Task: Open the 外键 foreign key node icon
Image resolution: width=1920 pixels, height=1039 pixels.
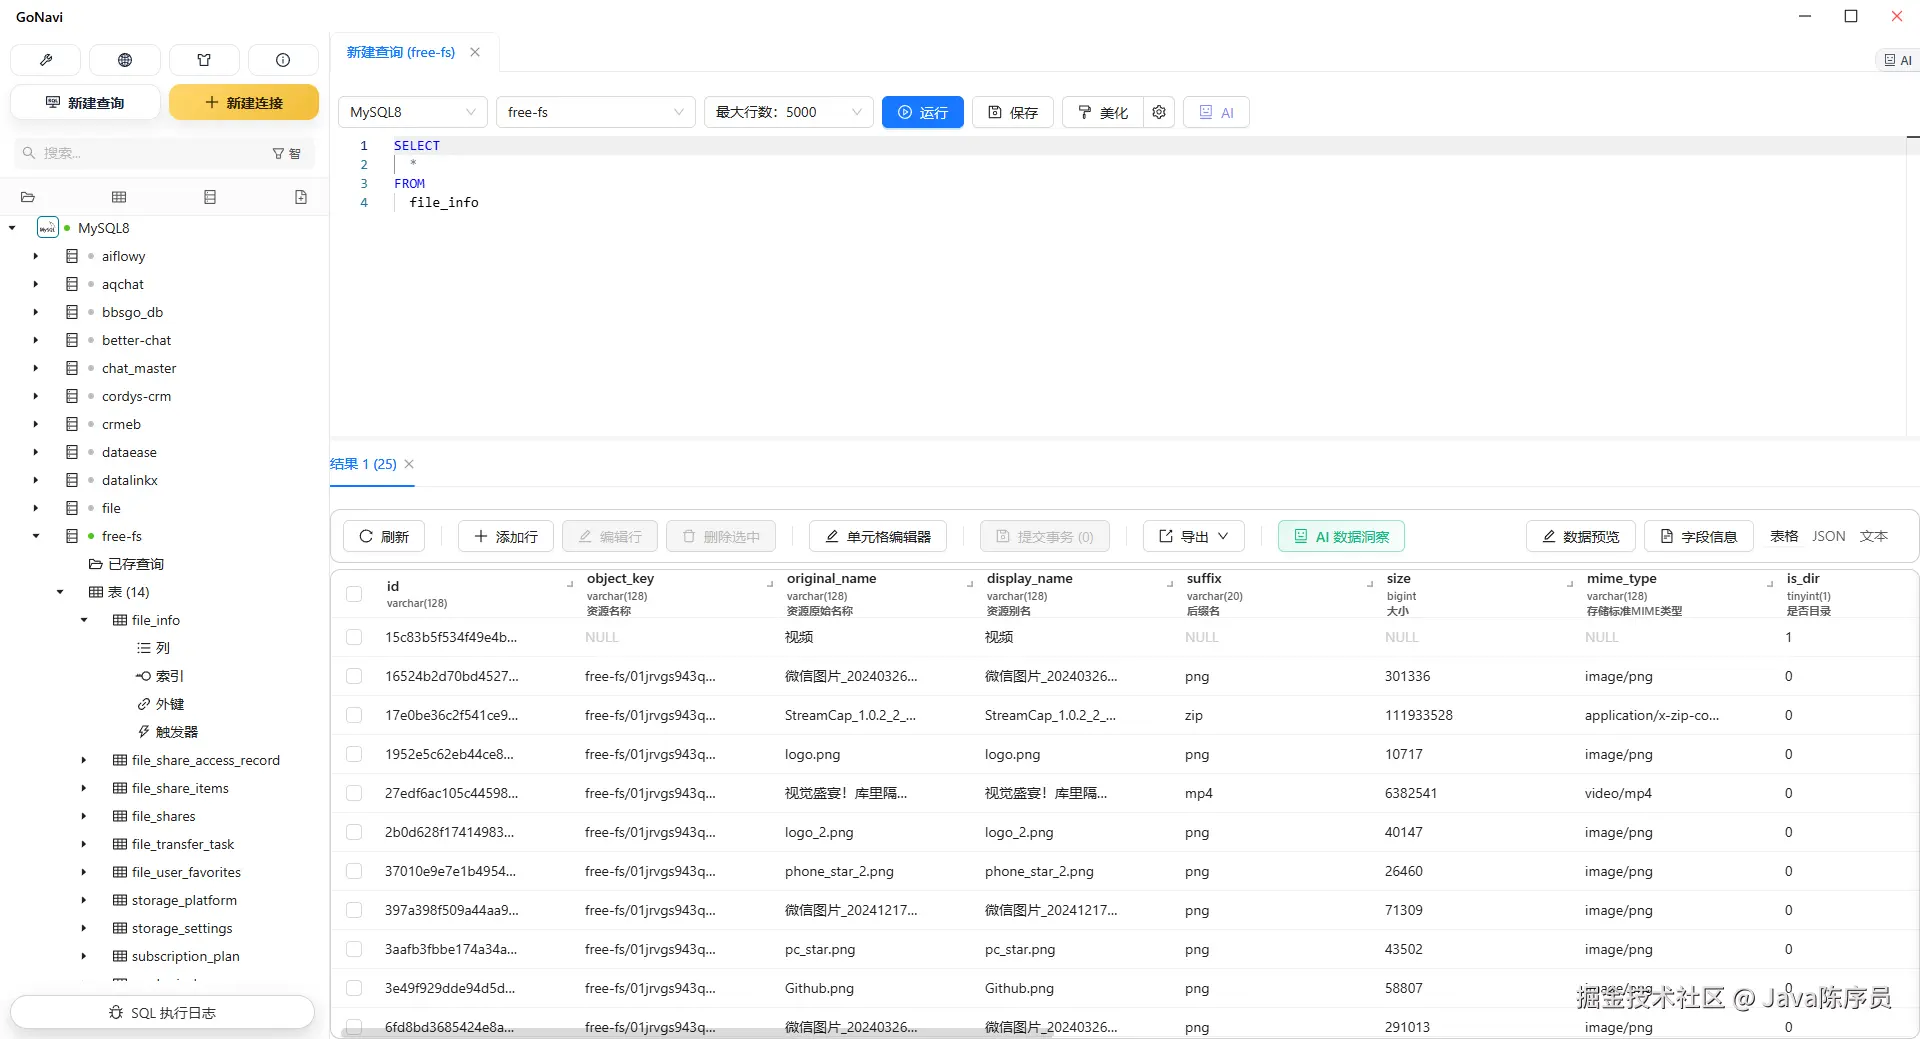Action: [x=144, y=704]
